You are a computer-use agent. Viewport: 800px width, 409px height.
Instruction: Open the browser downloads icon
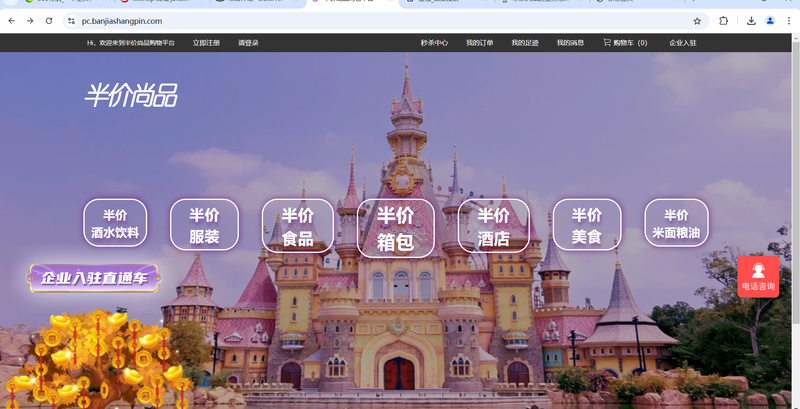tap(751, 21)
